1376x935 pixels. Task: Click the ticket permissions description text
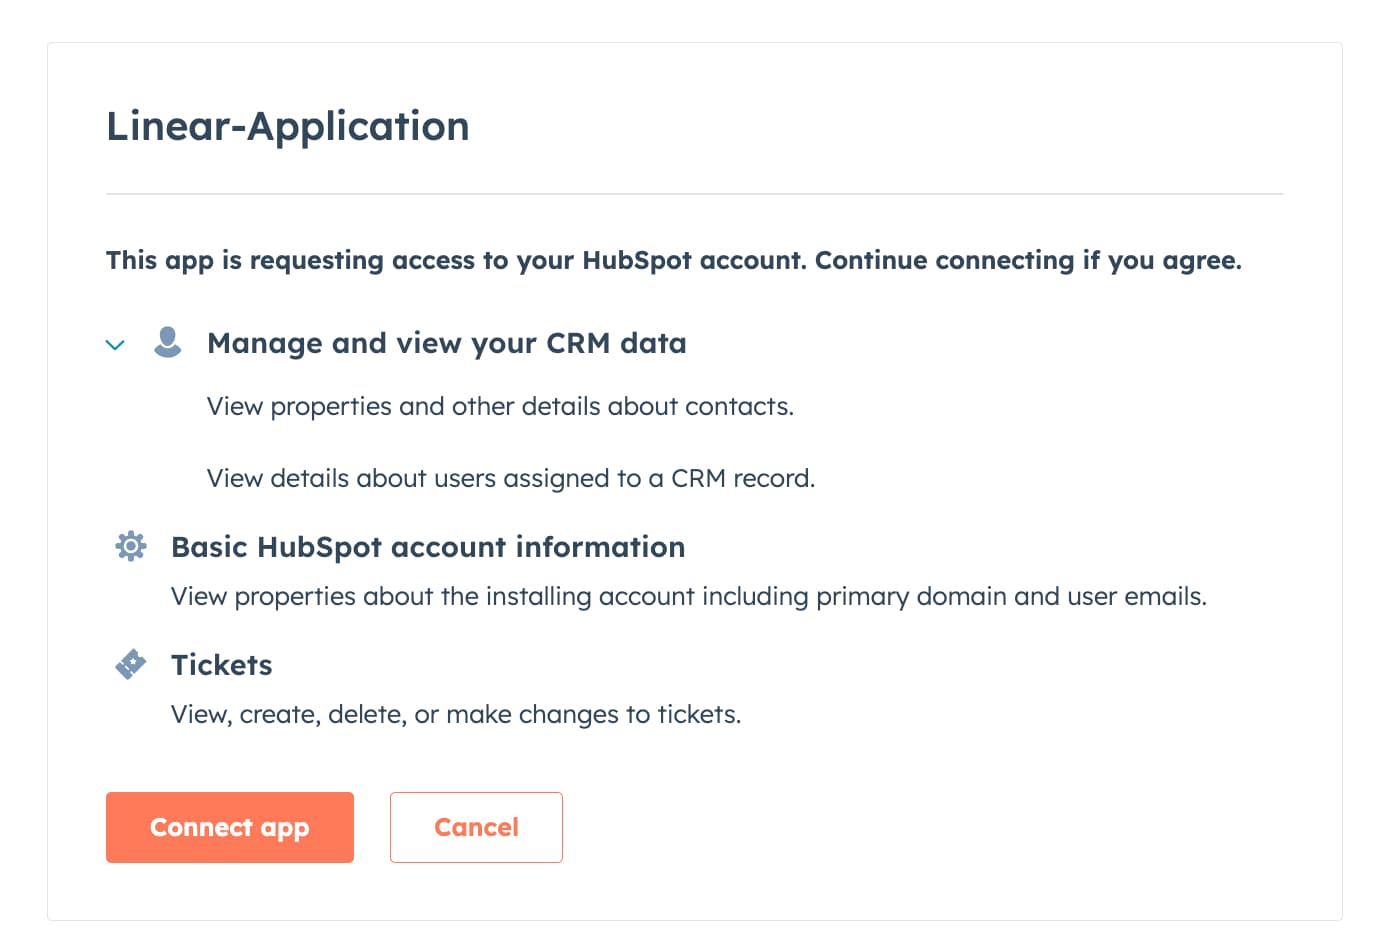[456, 714]
